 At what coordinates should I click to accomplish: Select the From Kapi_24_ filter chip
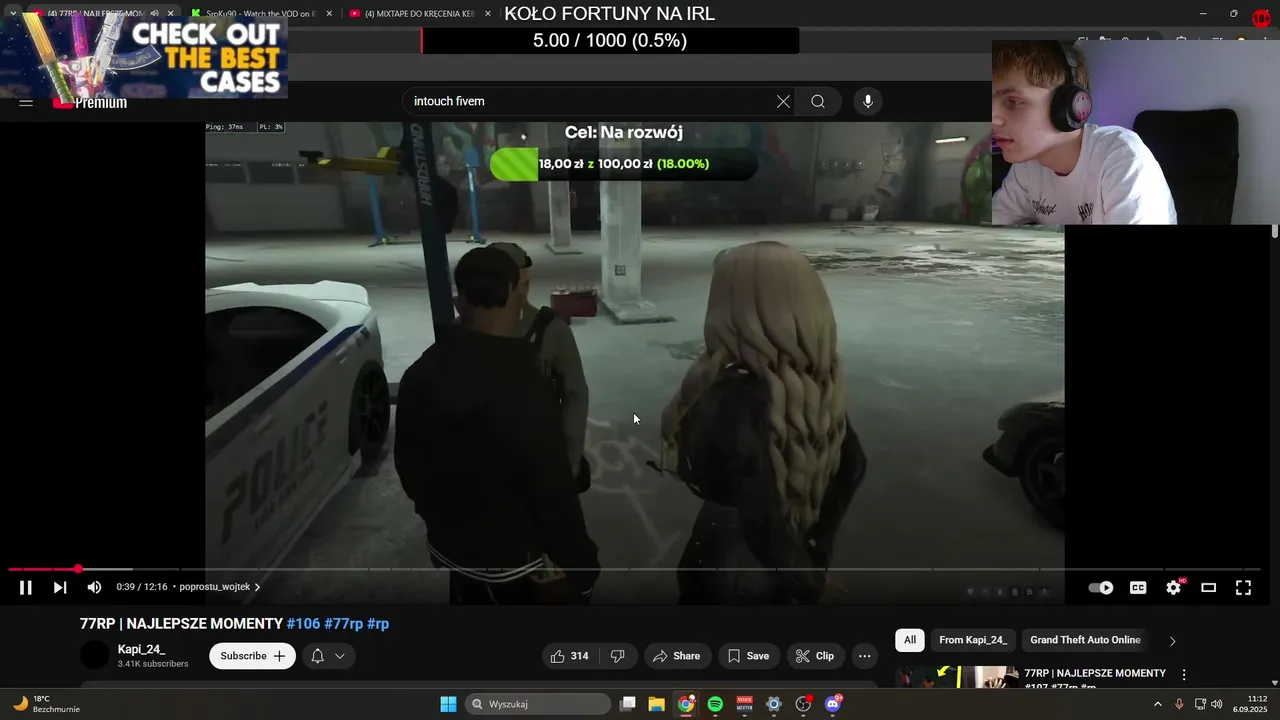[972, 640]
